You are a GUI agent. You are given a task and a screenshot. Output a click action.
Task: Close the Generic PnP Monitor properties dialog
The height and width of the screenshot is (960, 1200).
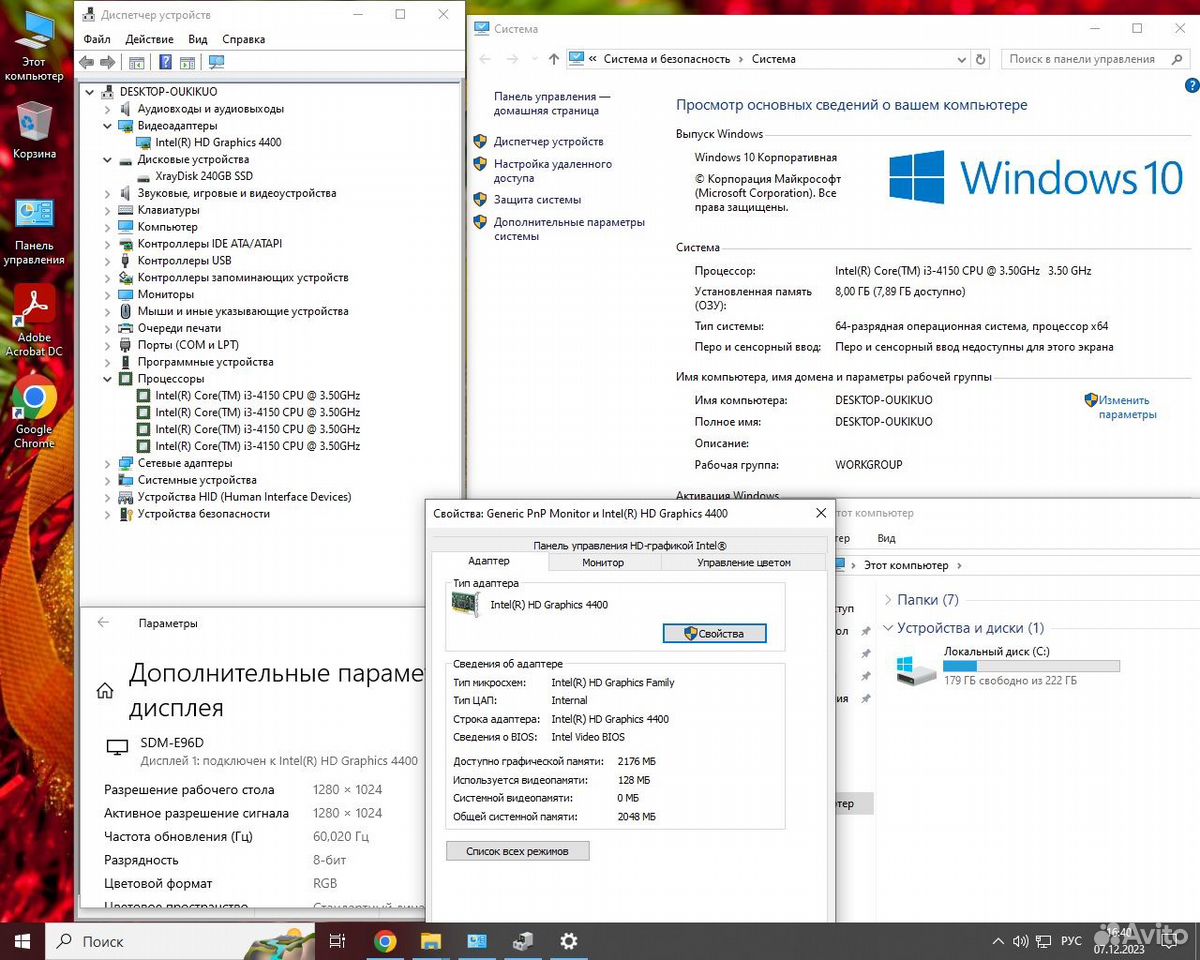pos(821,513)
